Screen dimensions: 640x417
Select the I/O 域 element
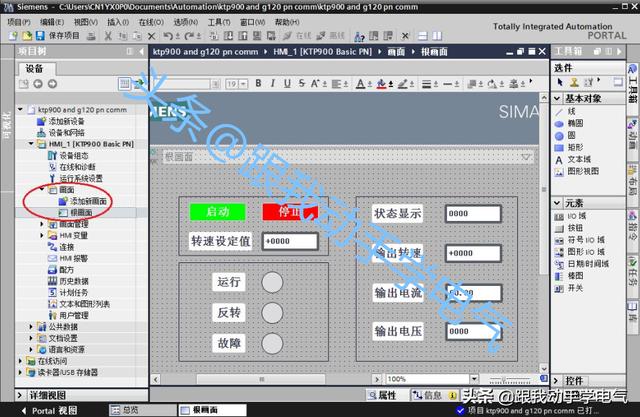point(571,216)
